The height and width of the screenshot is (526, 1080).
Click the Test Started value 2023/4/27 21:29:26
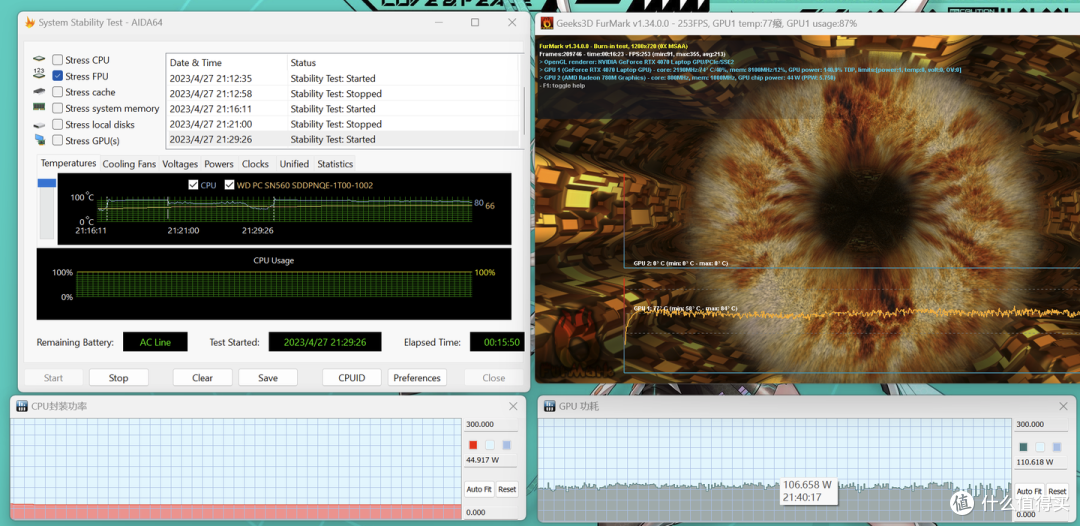tap(324, 341)
